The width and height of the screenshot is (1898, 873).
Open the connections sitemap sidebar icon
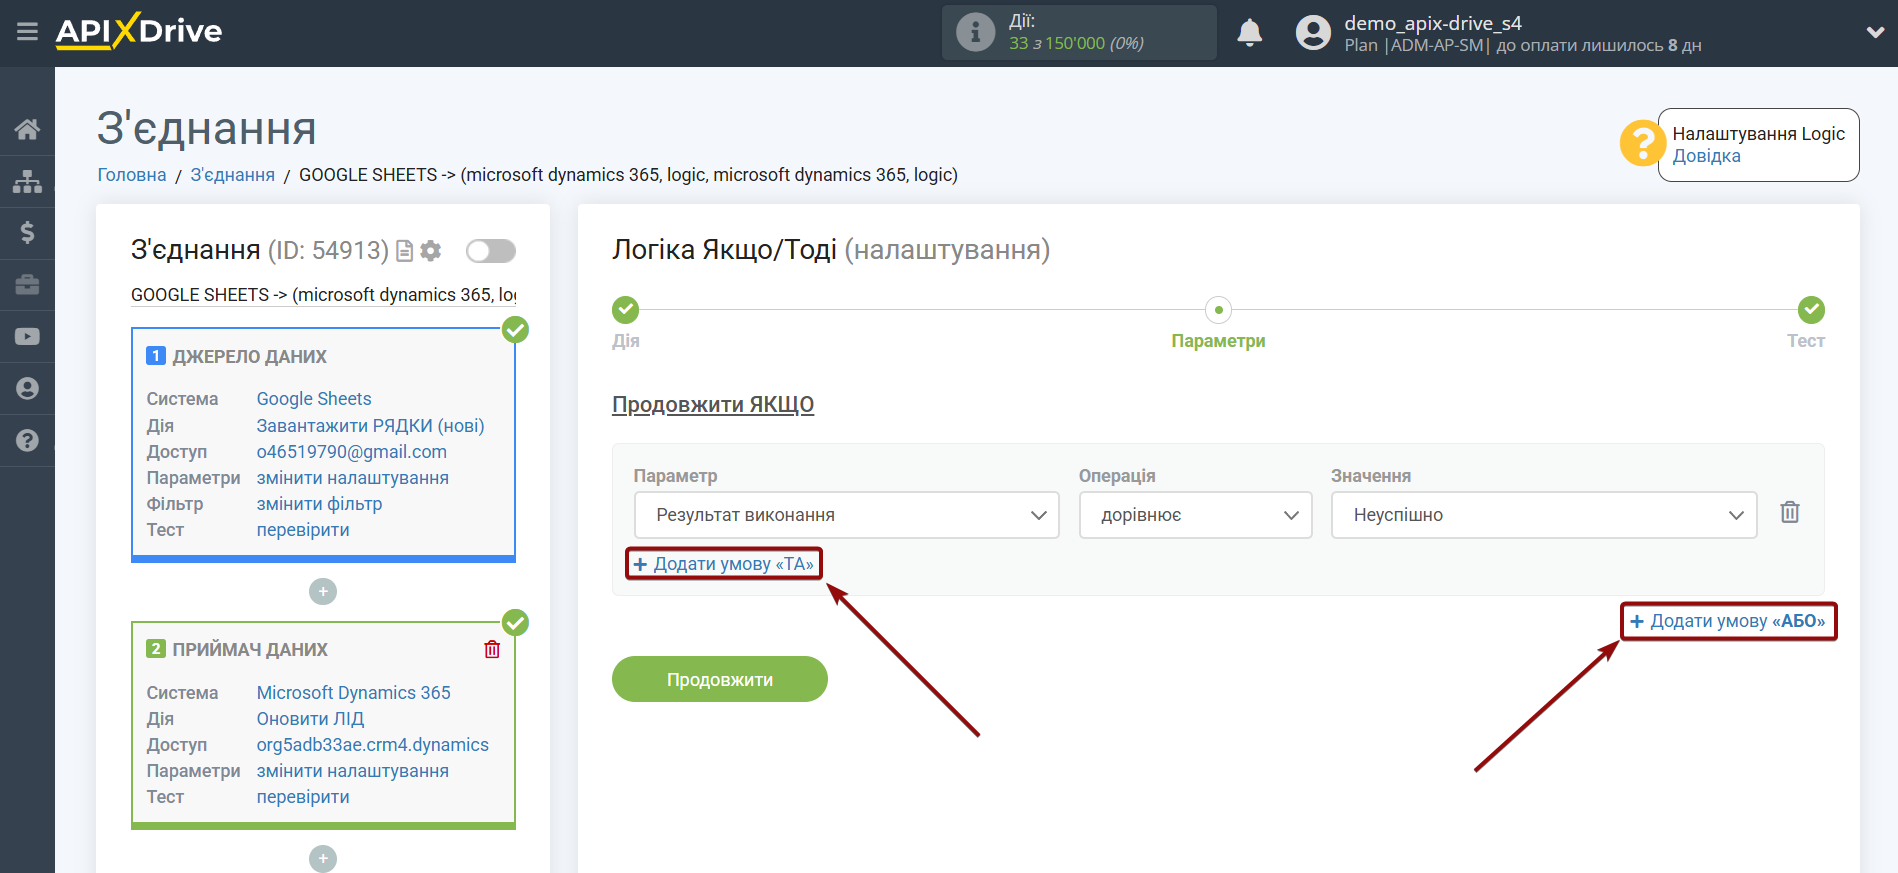[x=27, y=181]
